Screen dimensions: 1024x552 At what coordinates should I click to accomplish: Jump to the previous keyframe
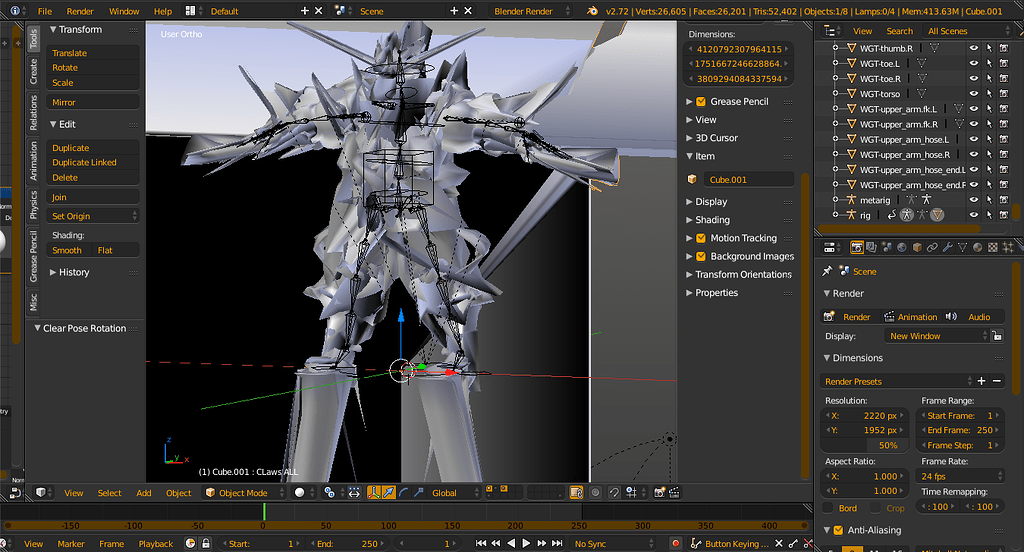[496, 544]
